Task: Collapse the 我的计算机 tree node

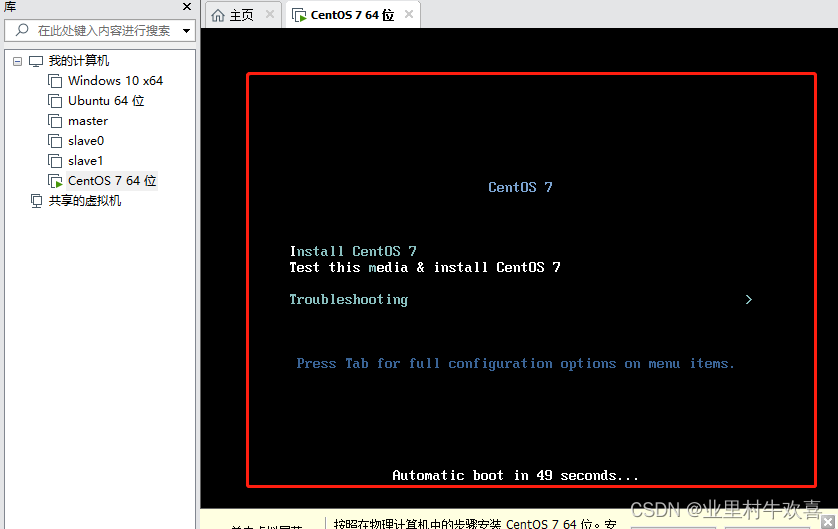Action: [18, 61]
